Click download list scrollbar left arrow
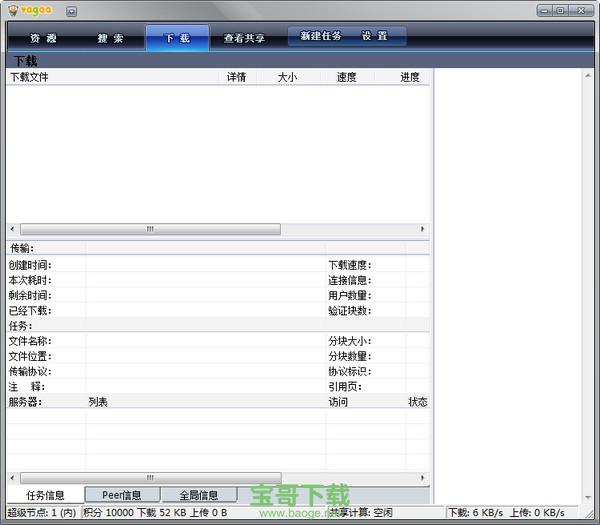This screenshot has width=600, height=525. point(12,229)
